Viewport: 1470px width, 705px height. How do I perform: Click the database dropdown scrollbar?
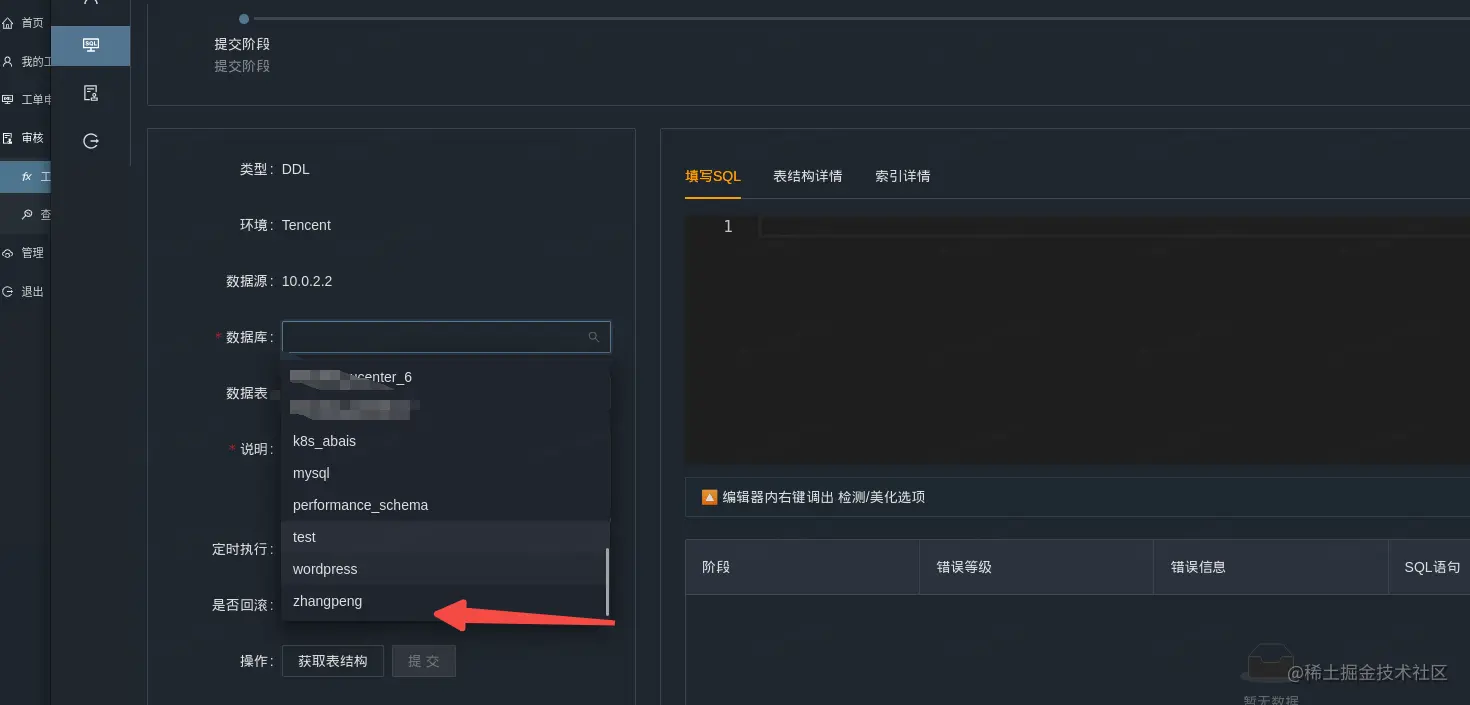coord(607,581)
